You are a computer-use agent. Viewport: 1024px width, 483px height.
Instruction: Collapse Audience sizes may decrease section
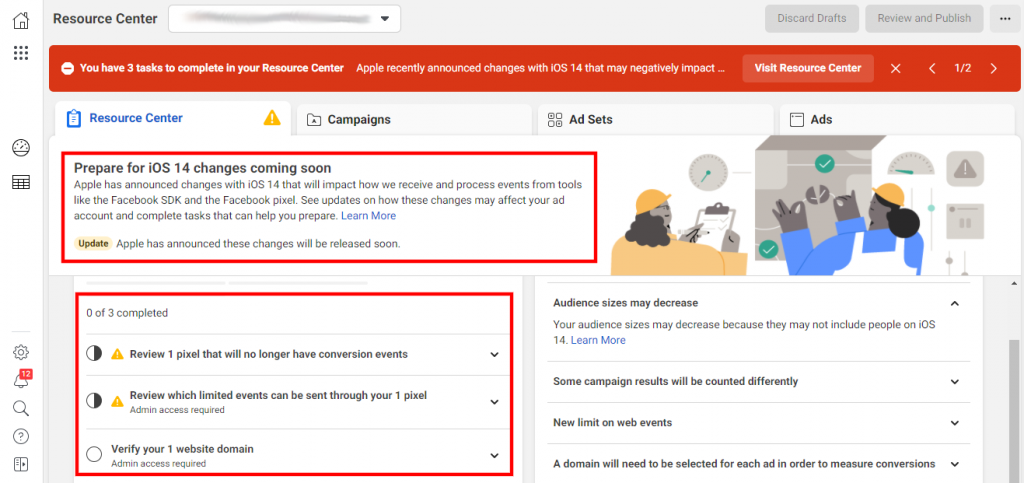click(954, 303)
